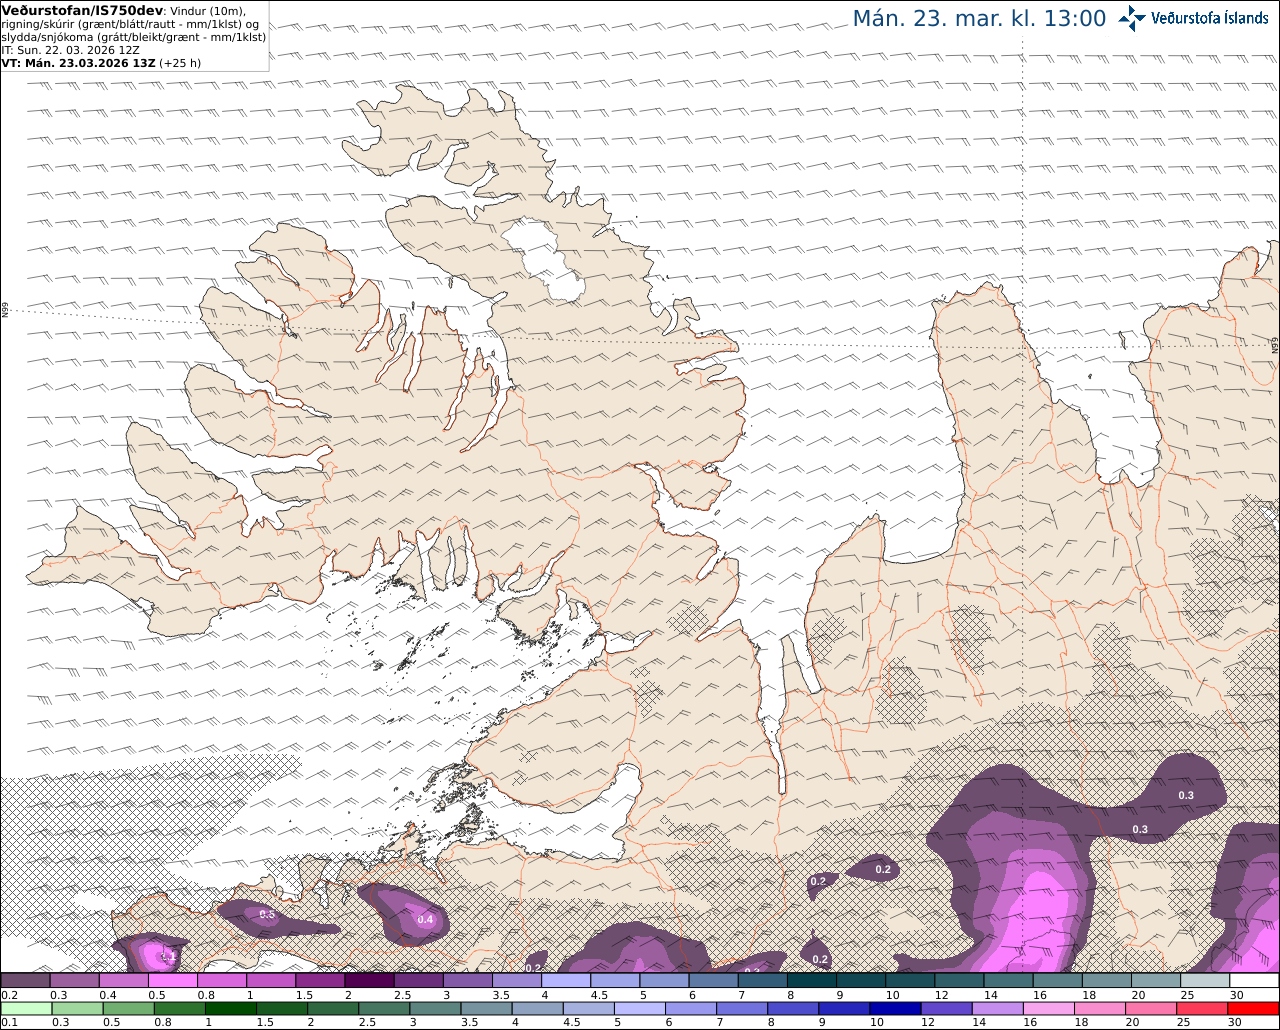Click the 0.5 precipitation value on the map
Image resolution: width=1280 pixels, height=1030 pixels.
(267, 914)
